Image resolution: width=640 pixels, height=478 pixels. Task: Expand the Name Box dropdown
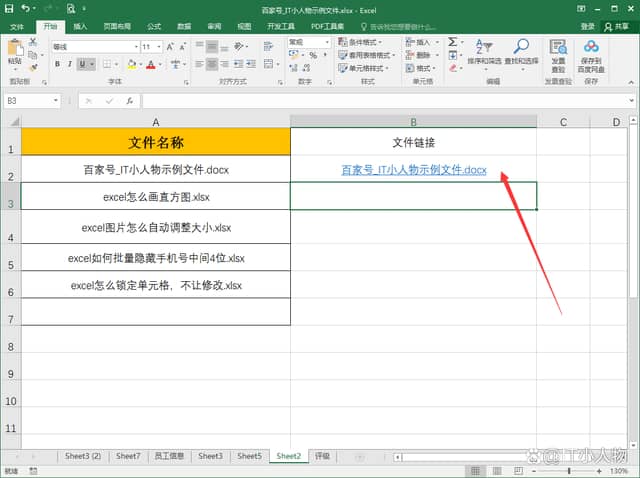tap(56, 101)
